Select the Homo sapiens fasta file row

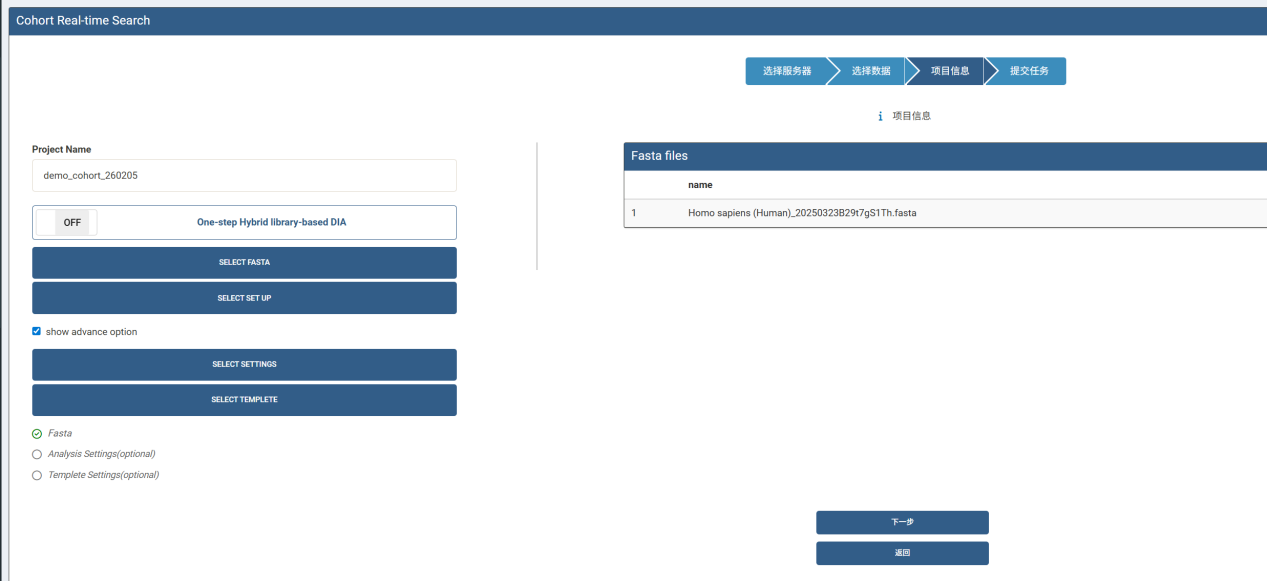(x=945, y=213)
